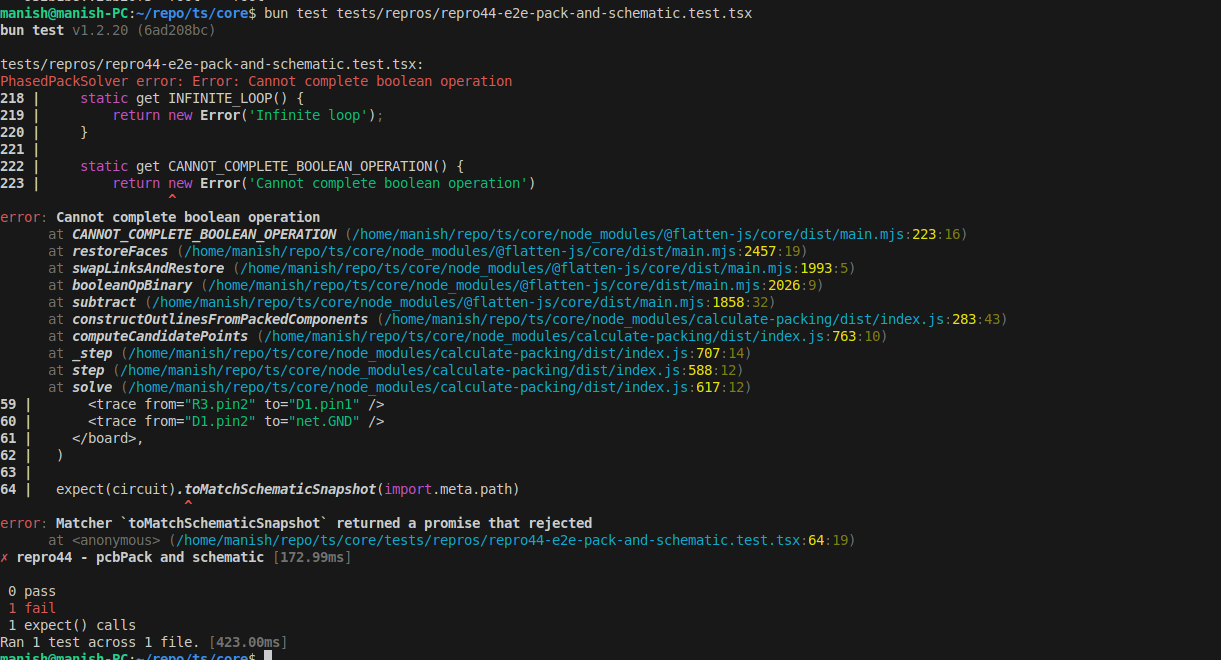
Task: Click the total run time '[423.00ms]'
Action: click(x=248, y=642)
